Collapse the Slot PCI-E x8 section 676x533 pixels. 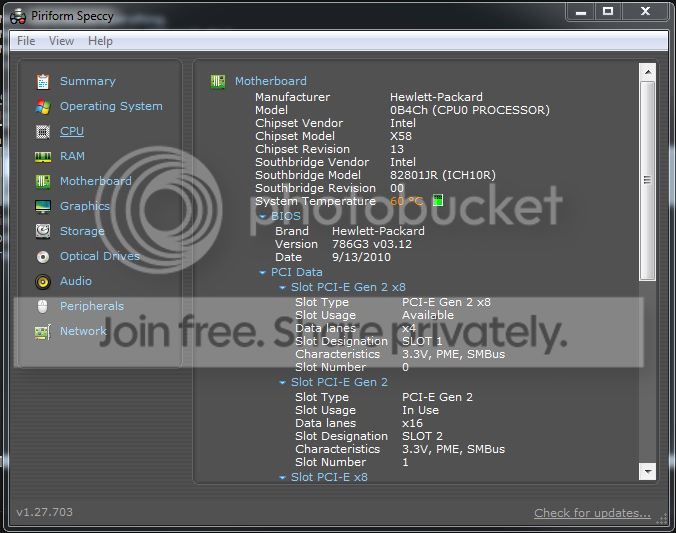[x=282, y=477]
